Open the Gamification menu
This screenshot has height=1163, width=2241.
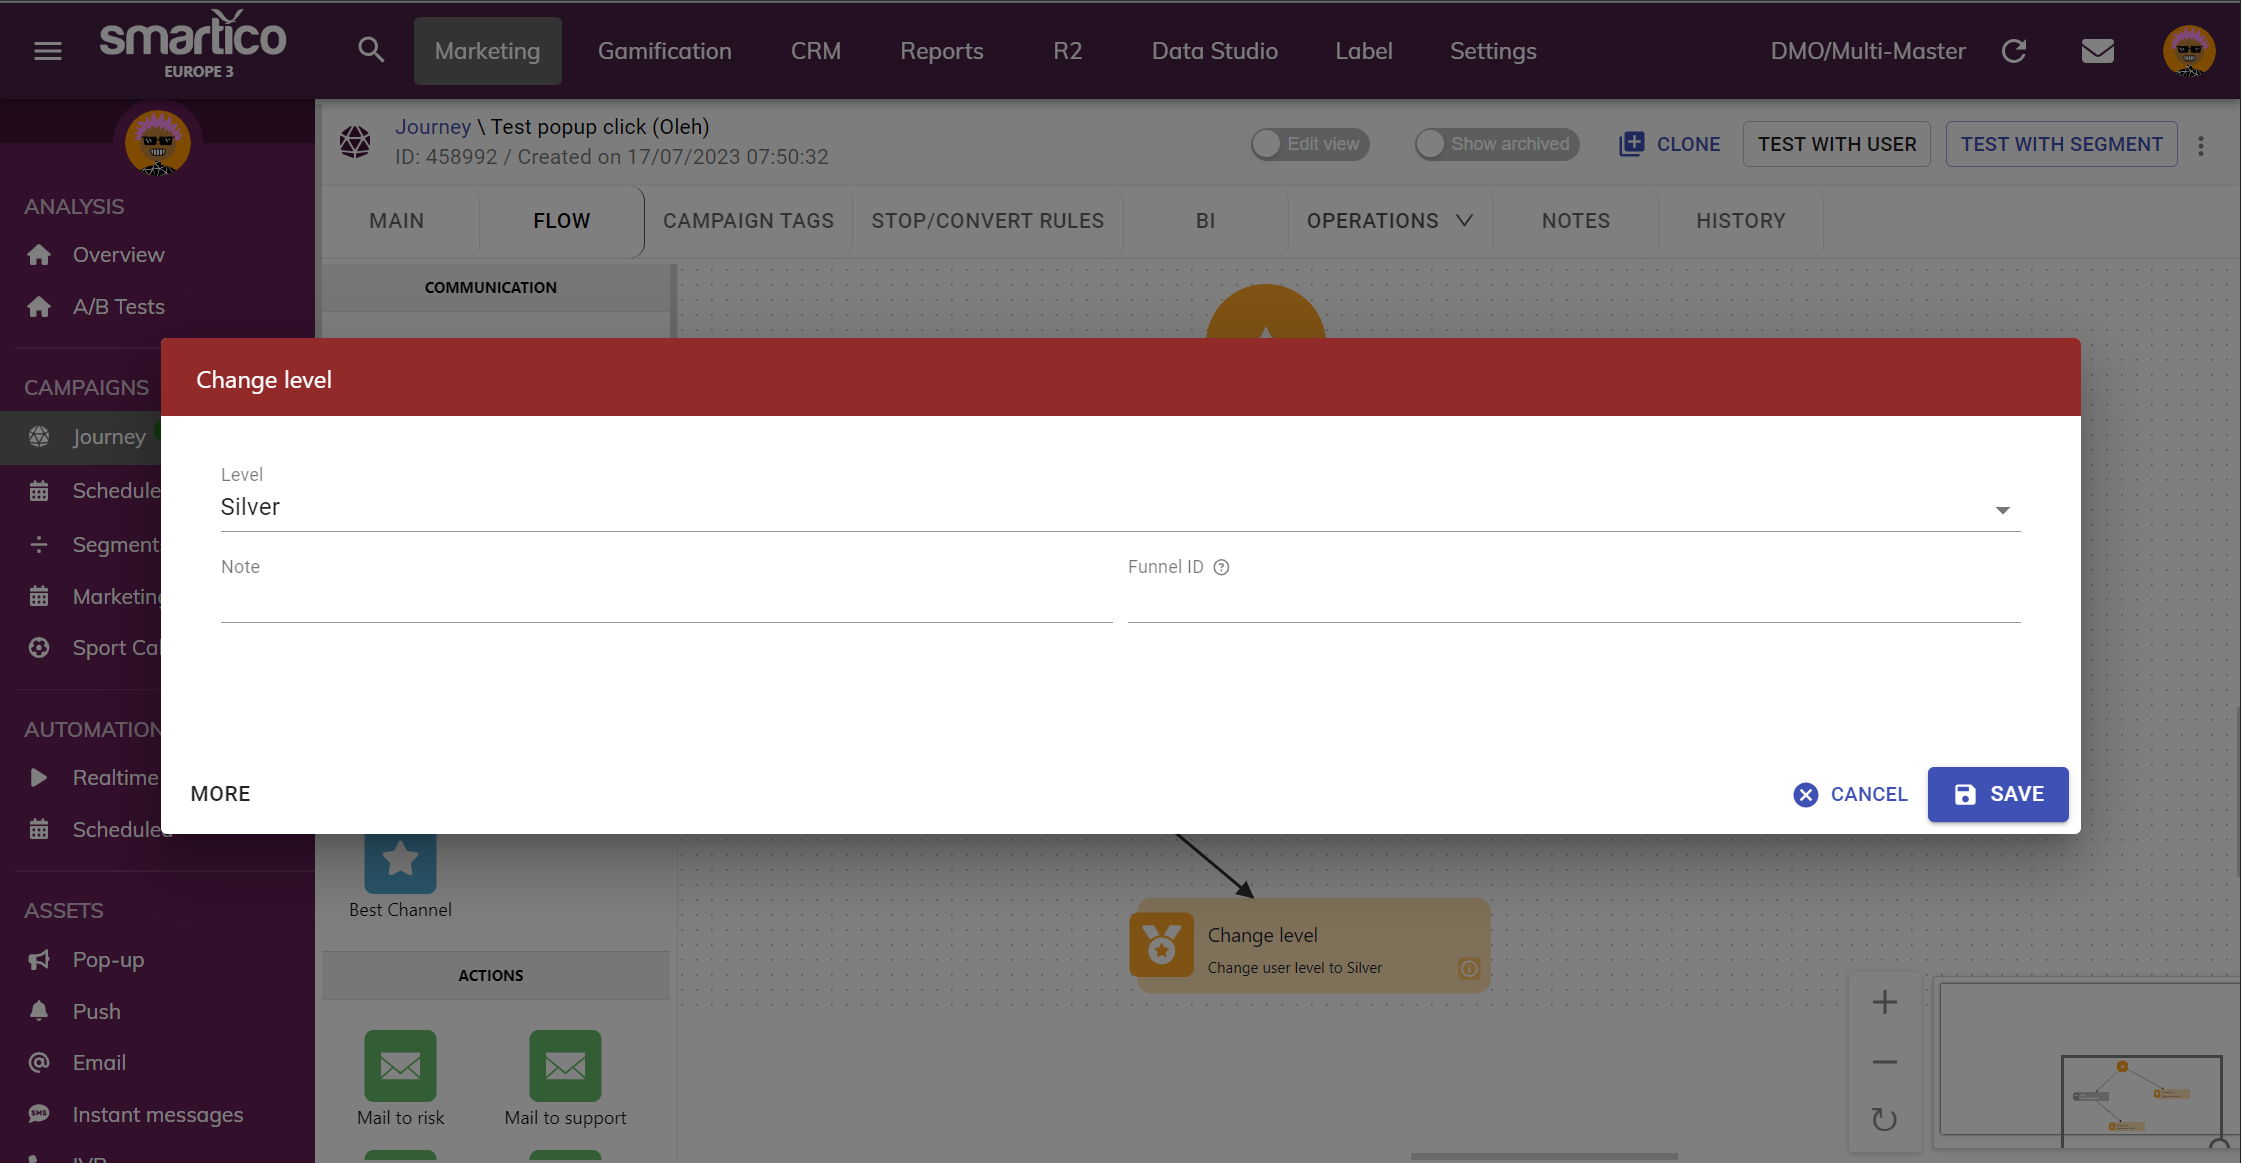pyautogui.click(x=664, y=51)
